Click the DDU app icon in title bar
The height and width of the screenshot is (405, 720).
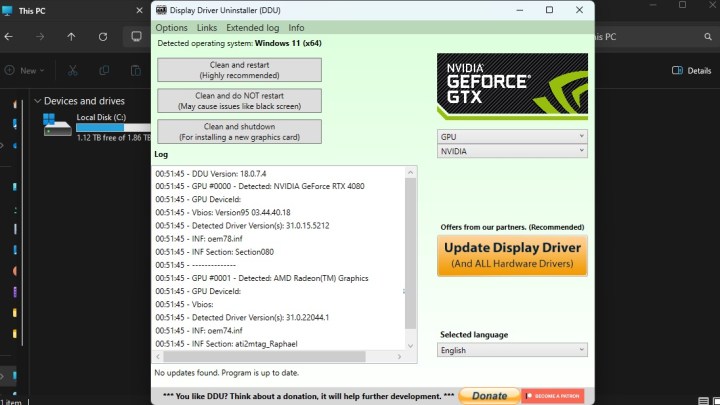click(x=161, y=10)
